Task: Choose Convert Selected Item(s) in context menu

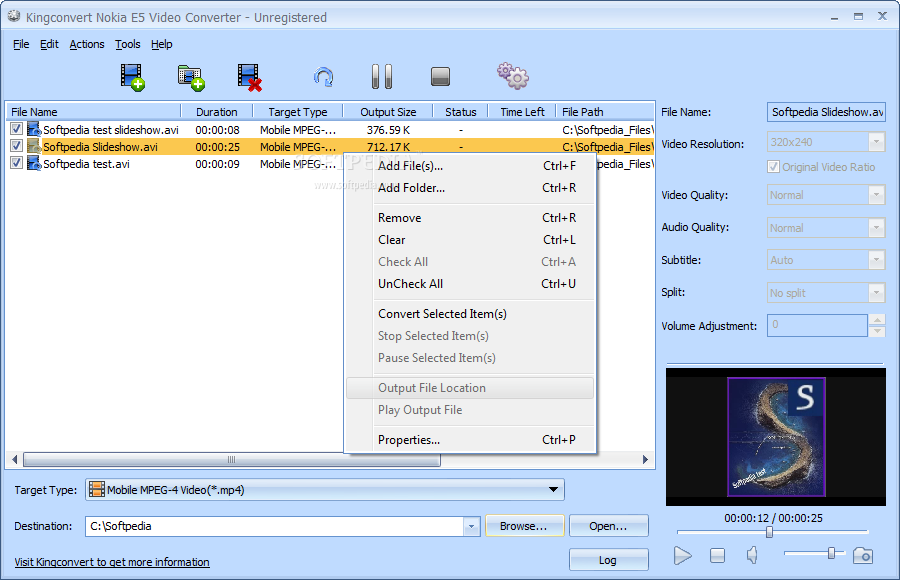Action: click(x=471, y=314)
